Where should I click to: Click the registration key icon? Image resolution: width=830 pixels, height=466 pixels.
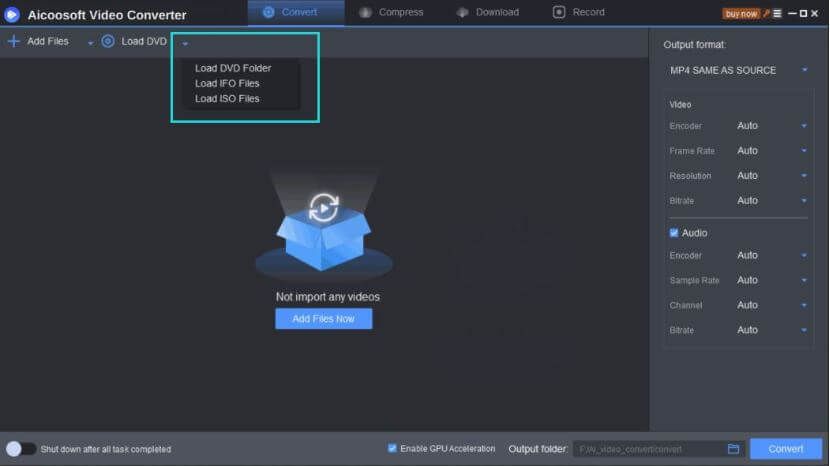point(765,13)
